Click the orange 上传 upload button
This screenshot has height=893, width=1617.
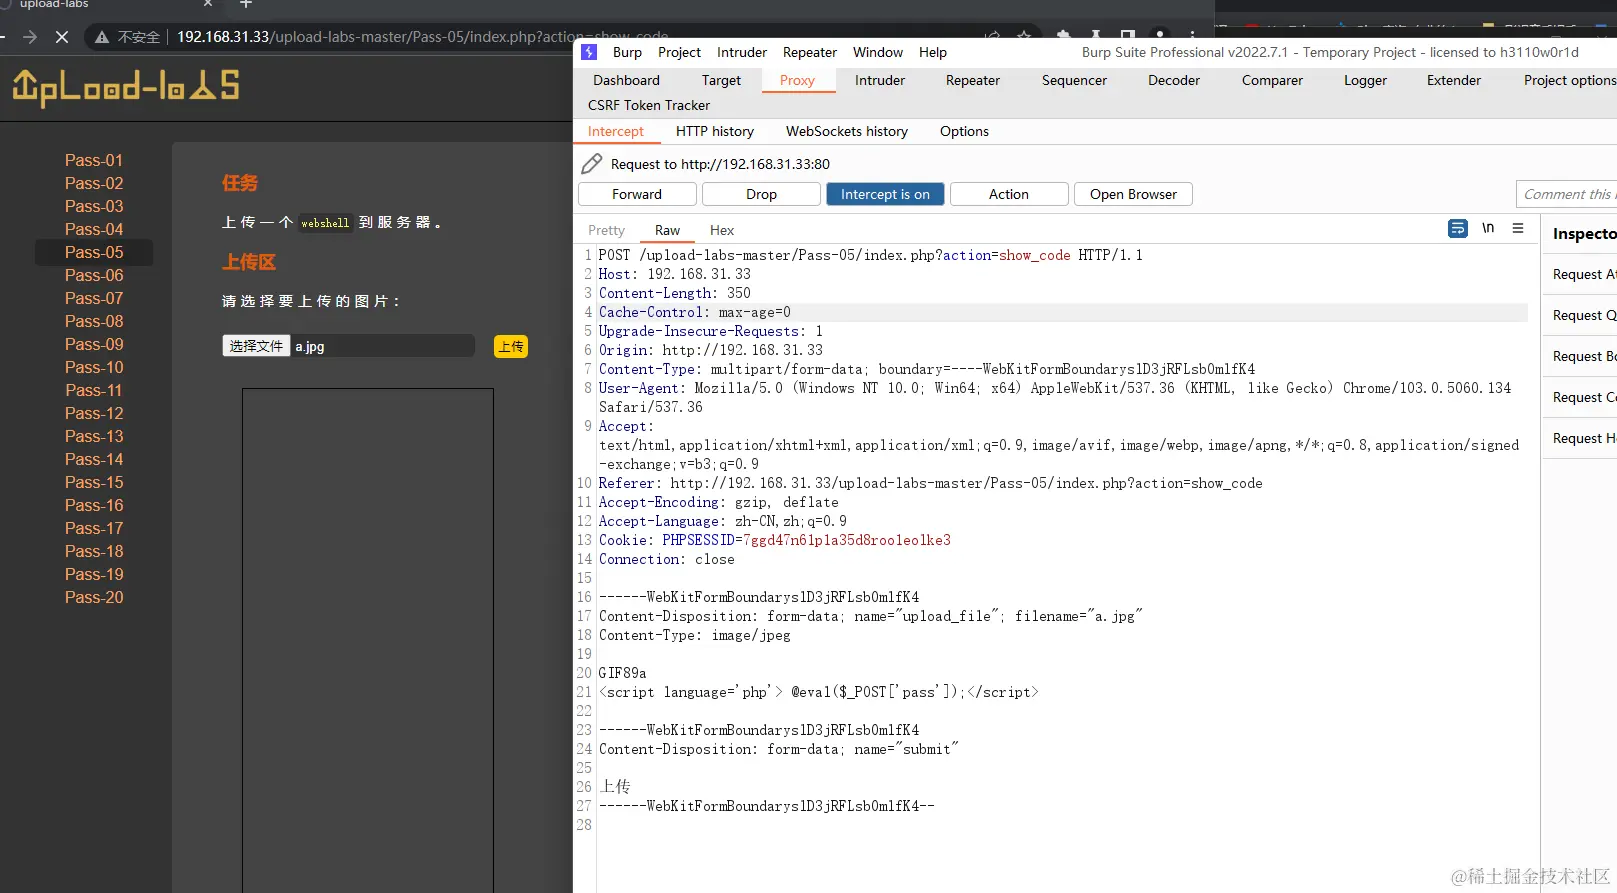(x=511, y=346)
